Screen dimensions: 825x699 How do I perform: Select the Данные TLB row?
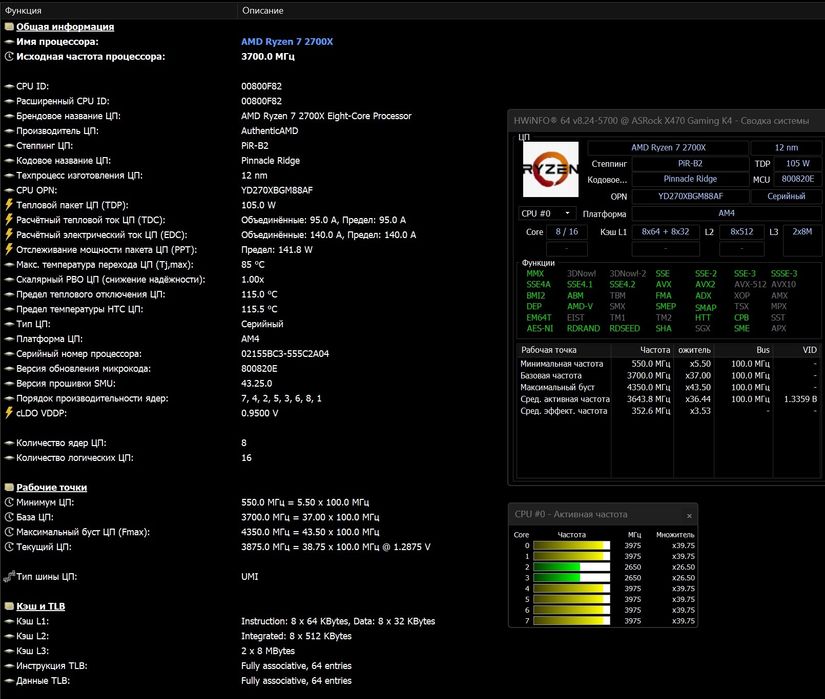tap(253, 681)
